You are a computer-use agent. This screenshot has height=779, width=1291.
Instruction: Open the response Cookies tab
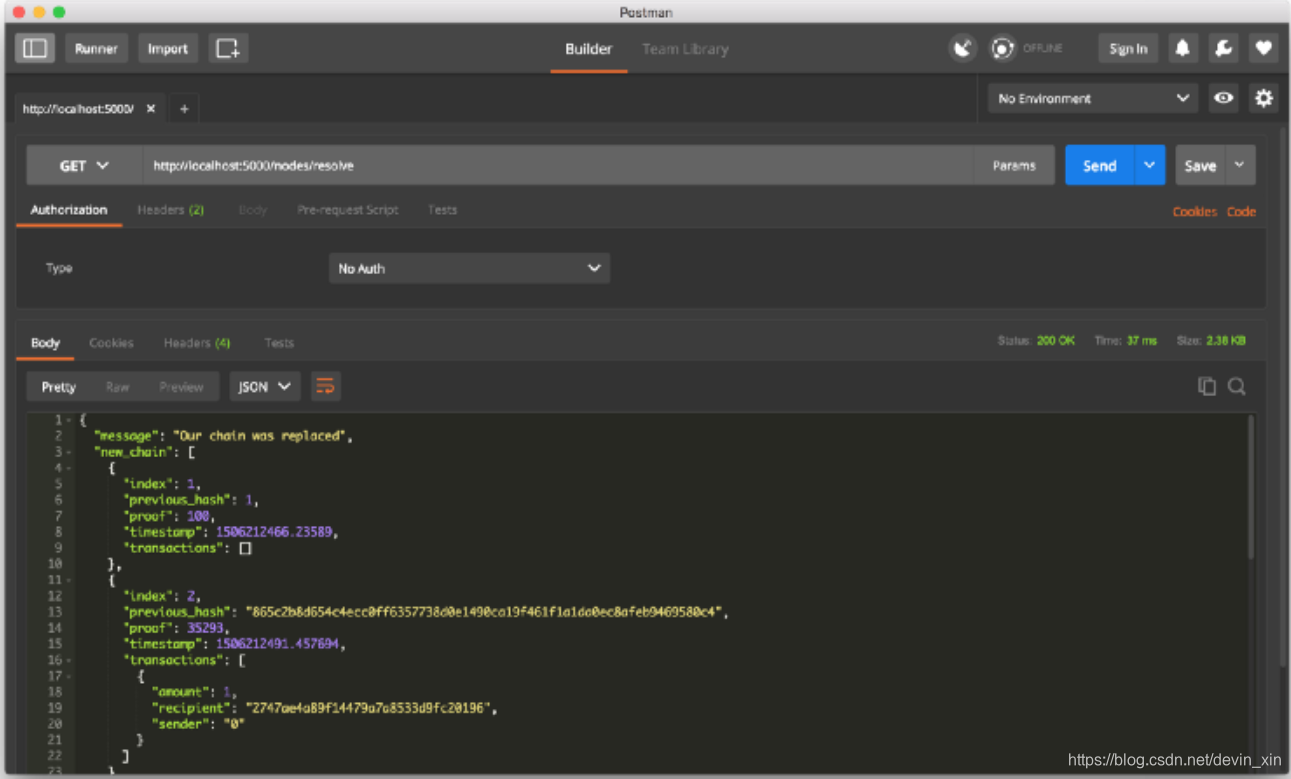pyautogui.click(x=111, y=343)
